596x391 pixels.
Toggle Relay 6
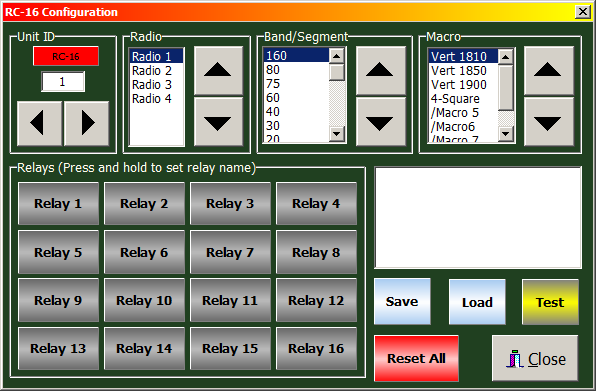click(144, 252)
